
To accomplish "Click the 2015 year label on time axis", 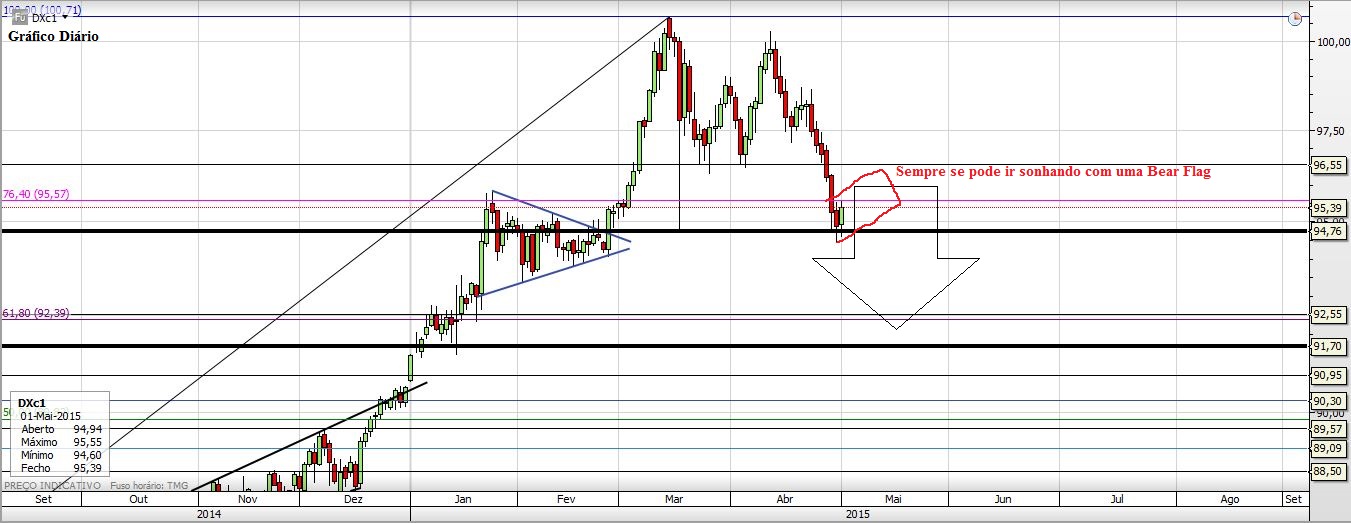I will tap(858, 514).
